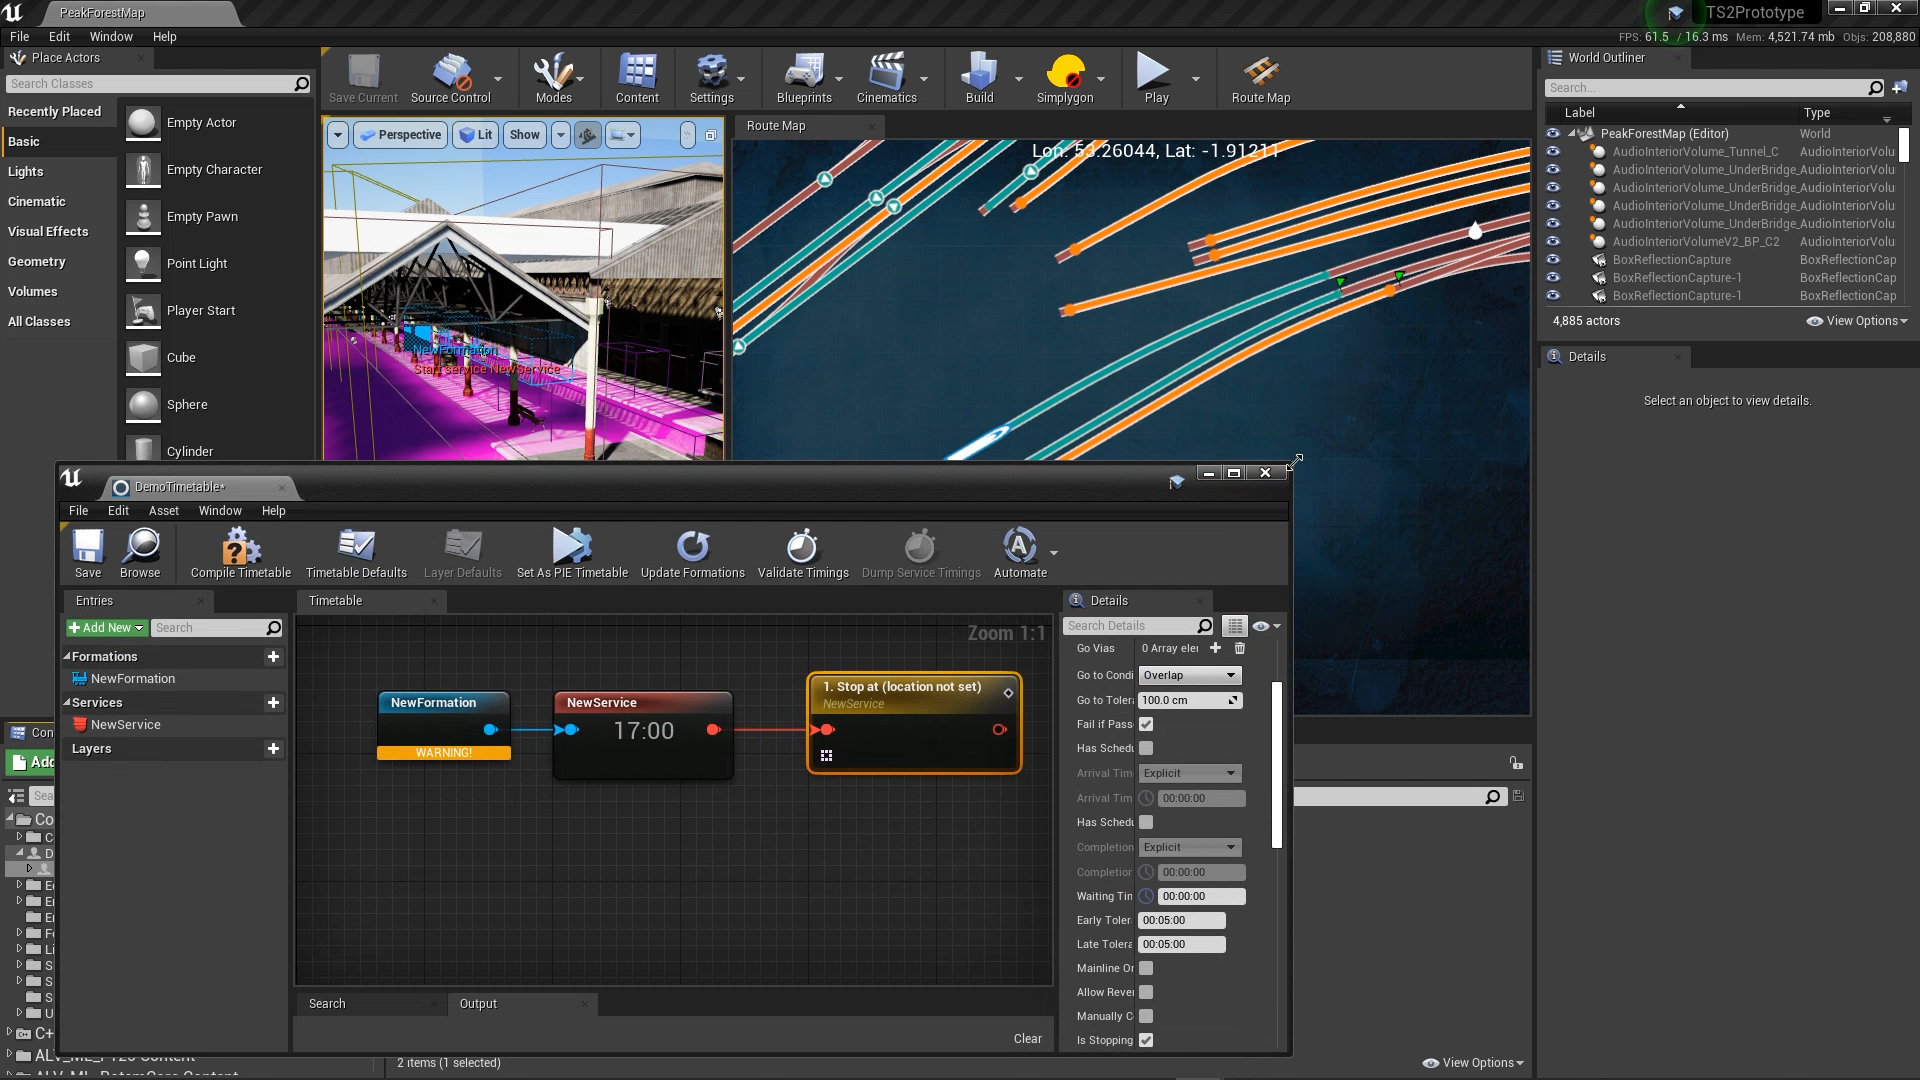1920x1080 pixels.
Task: Click the Build toolbar icon
Action: [978, 78]
